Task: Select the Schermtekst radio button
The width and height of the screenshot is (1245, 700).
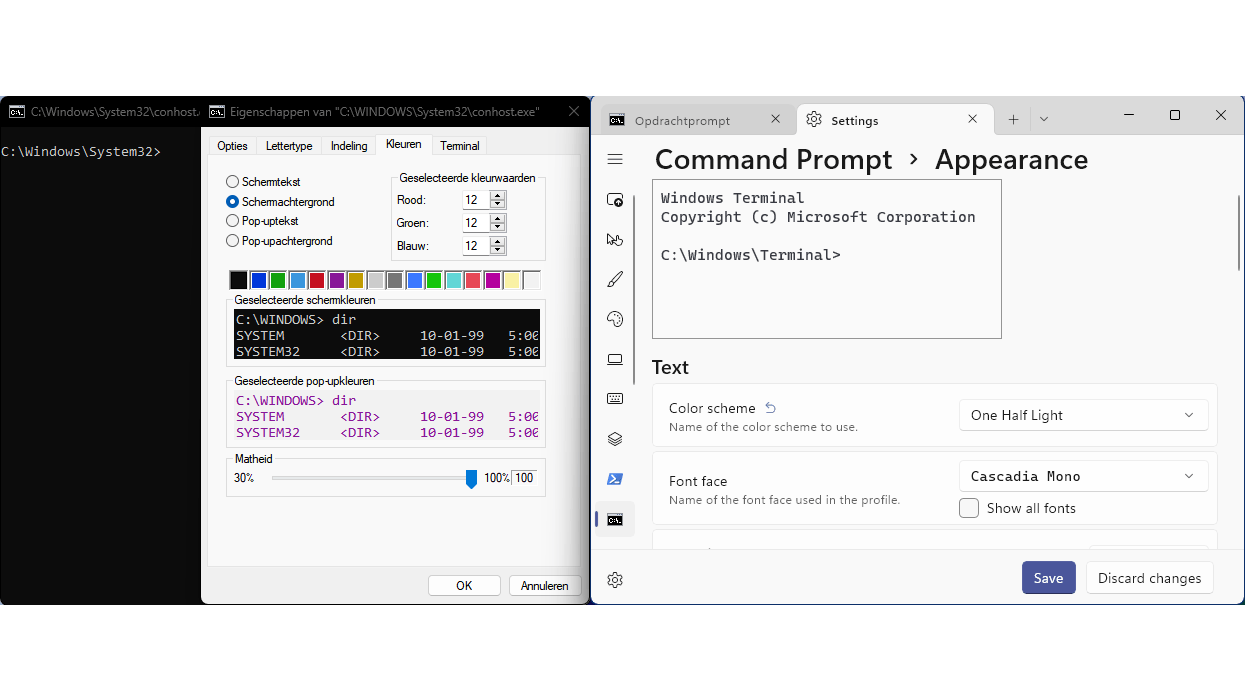Action: click(x=233, y=182)
